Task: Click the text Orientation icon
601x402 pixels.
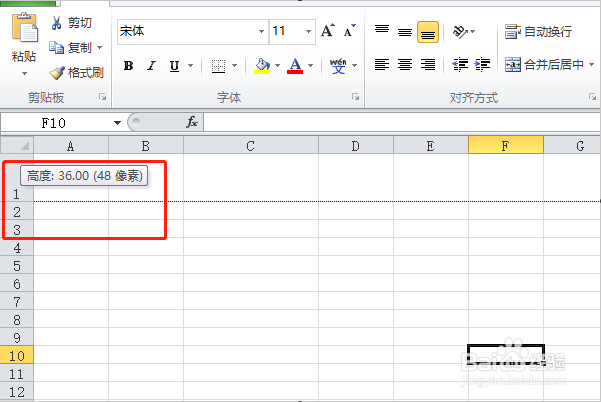Action: coord(460,31)
